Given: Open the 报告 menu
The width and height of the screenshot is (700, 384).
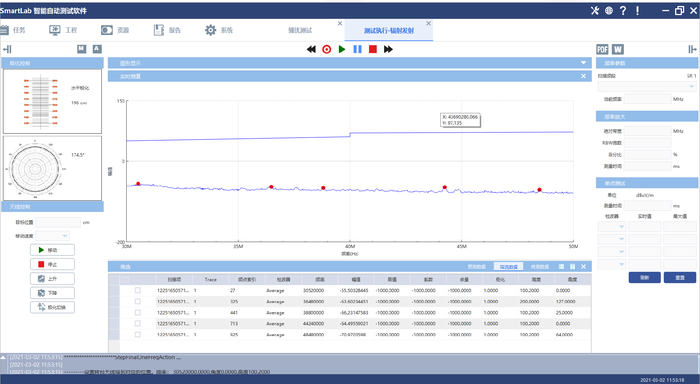Looking at the screenshot, I should [x=167, y=30].
